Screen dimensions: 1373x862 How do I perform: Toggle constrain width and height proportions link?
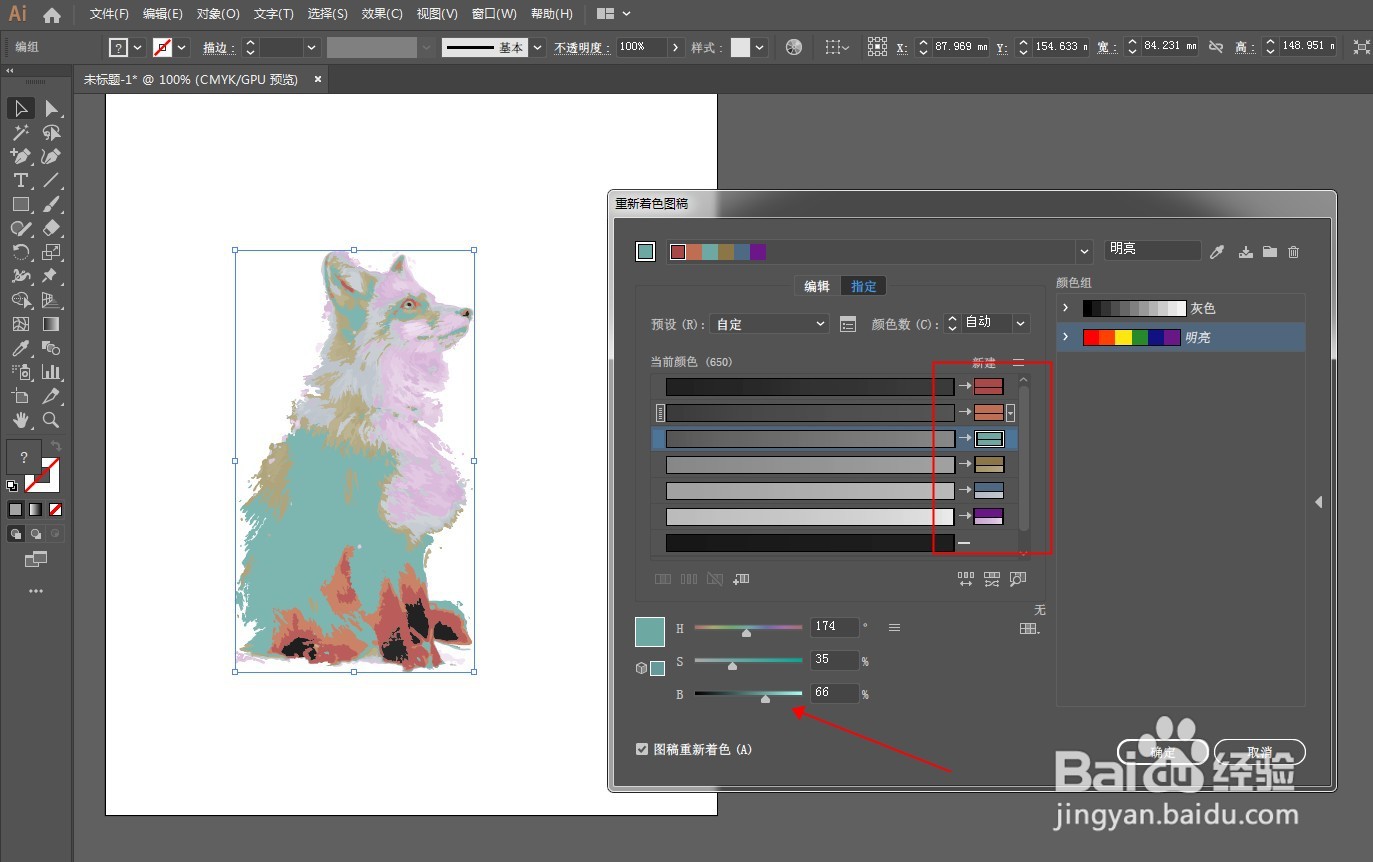pos(1216,47)
